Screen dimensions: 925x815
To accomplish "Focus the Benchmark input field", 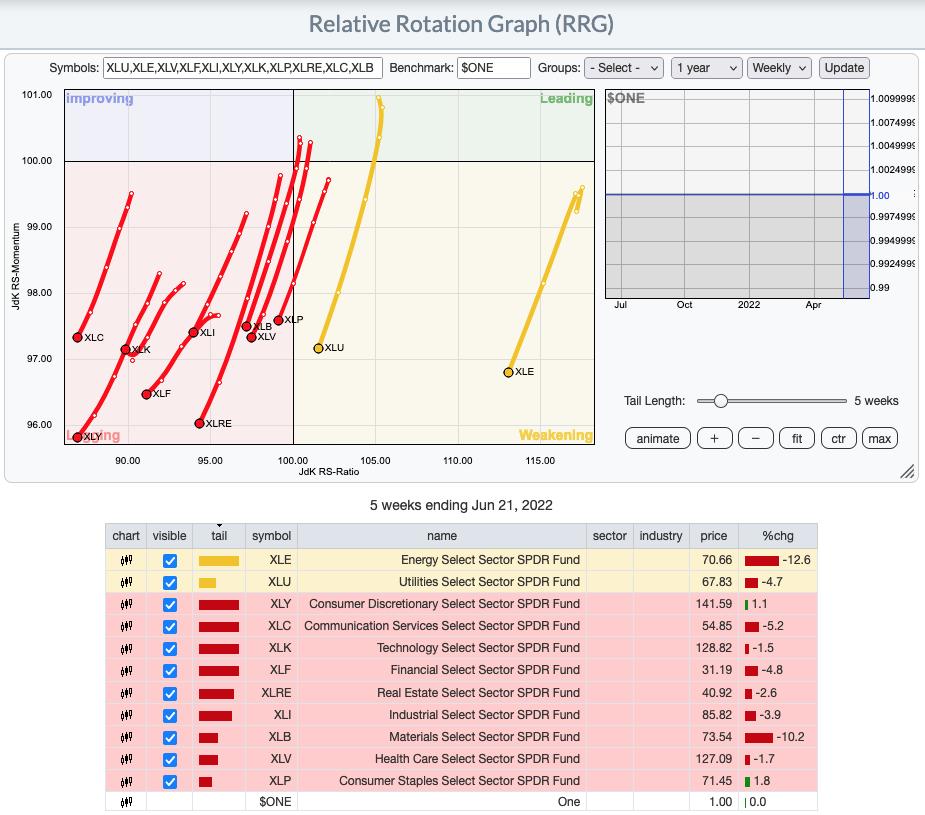I will tap(494, 68).
